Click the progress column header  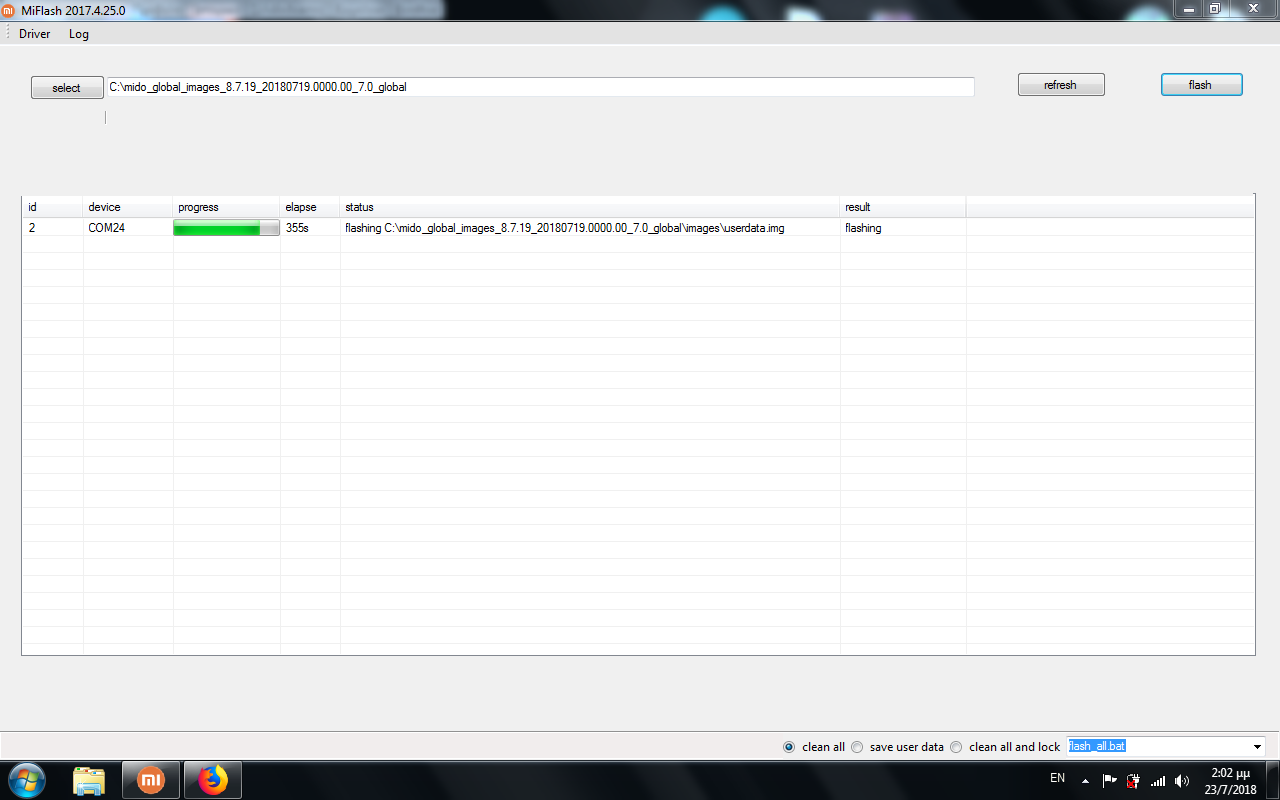tap(227, 207)
